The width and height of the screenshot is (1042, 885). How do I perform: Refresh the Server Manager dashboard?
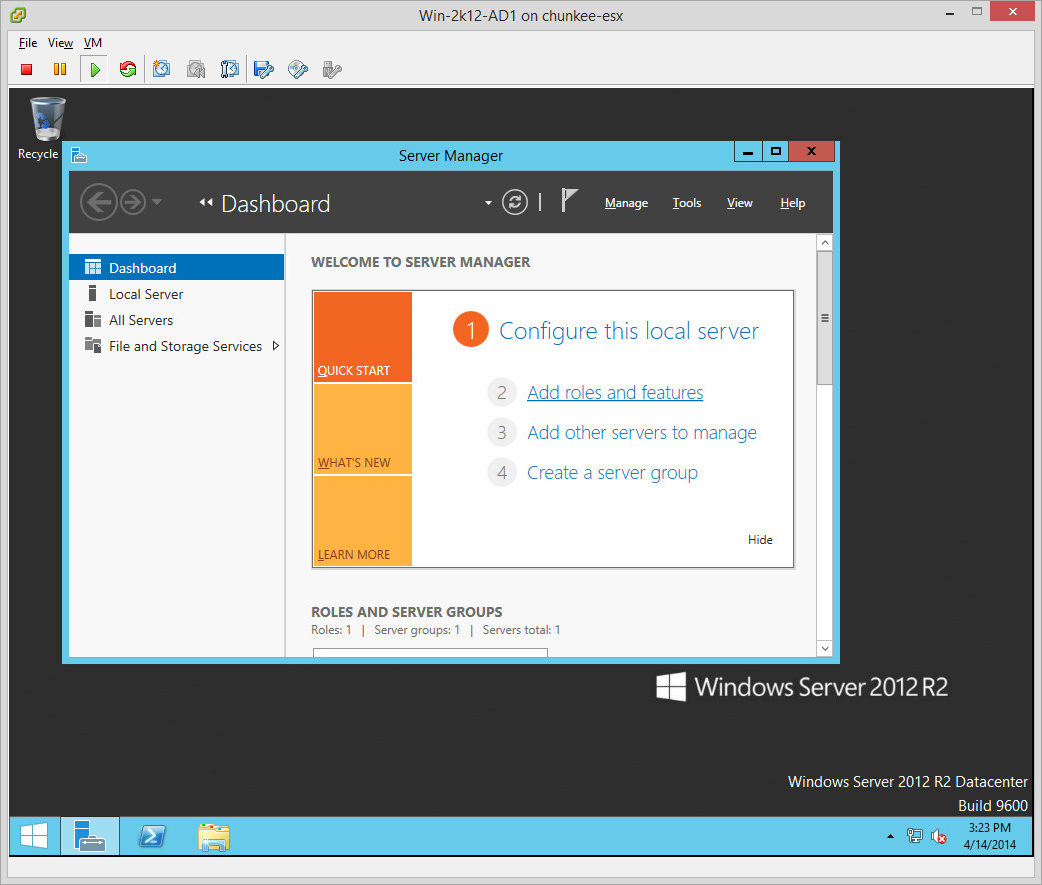(x=514, y=202)
